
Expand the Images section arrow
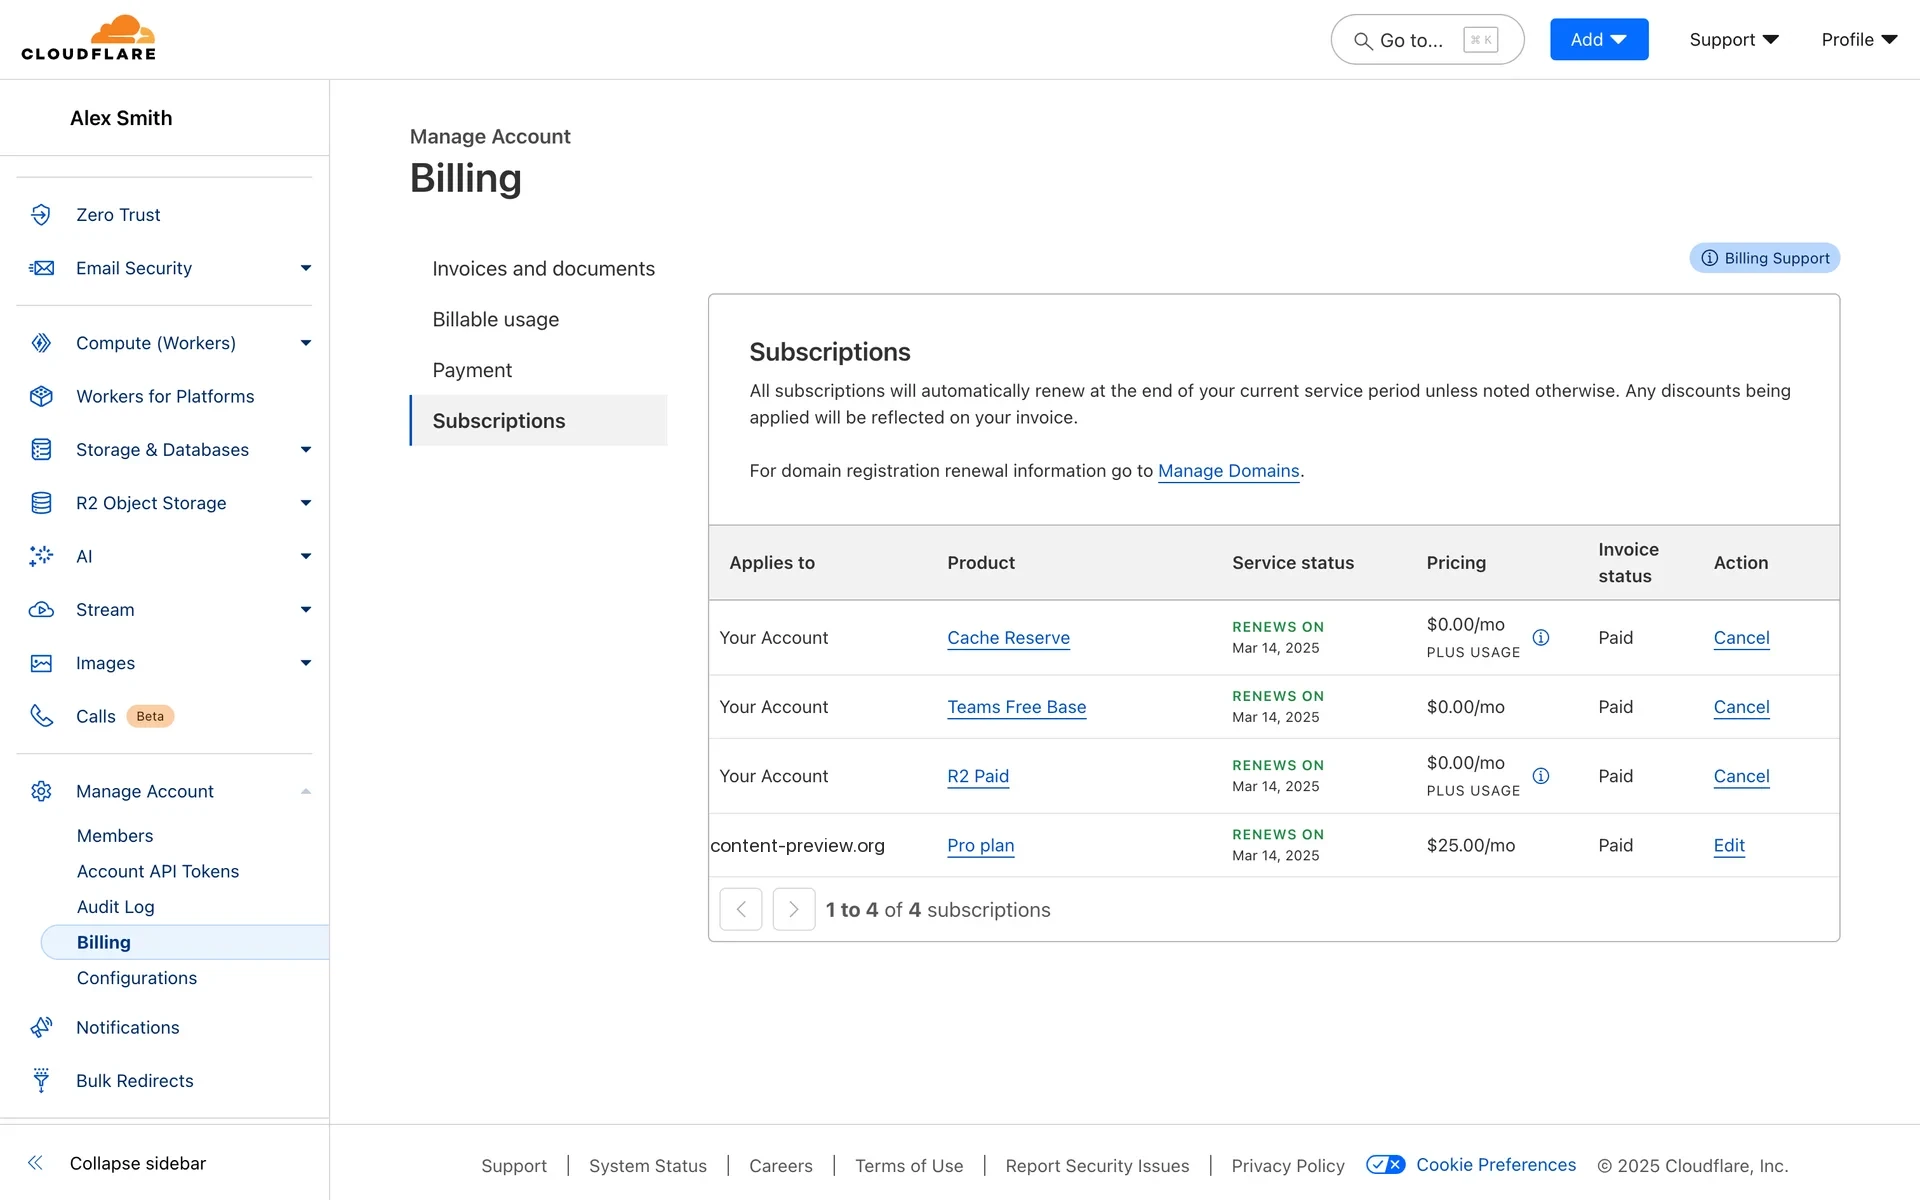click(x=306, y=663)
